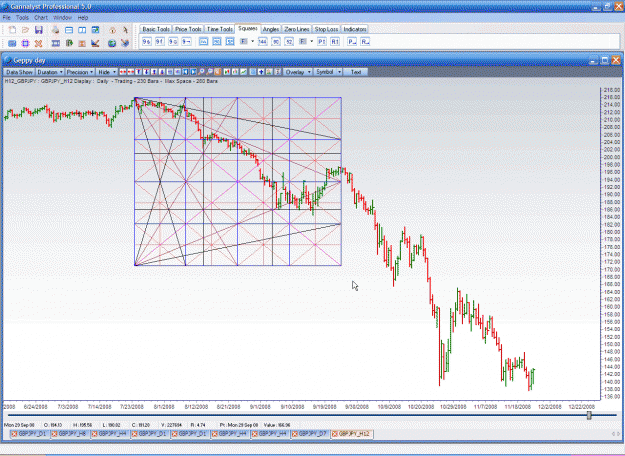Switch to the Price Tools tab

point(188,29)
